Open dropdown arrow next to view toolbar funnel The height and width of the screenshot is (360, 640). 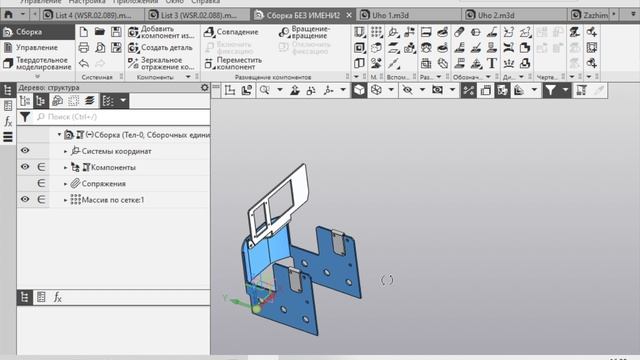tap(565, 90)
